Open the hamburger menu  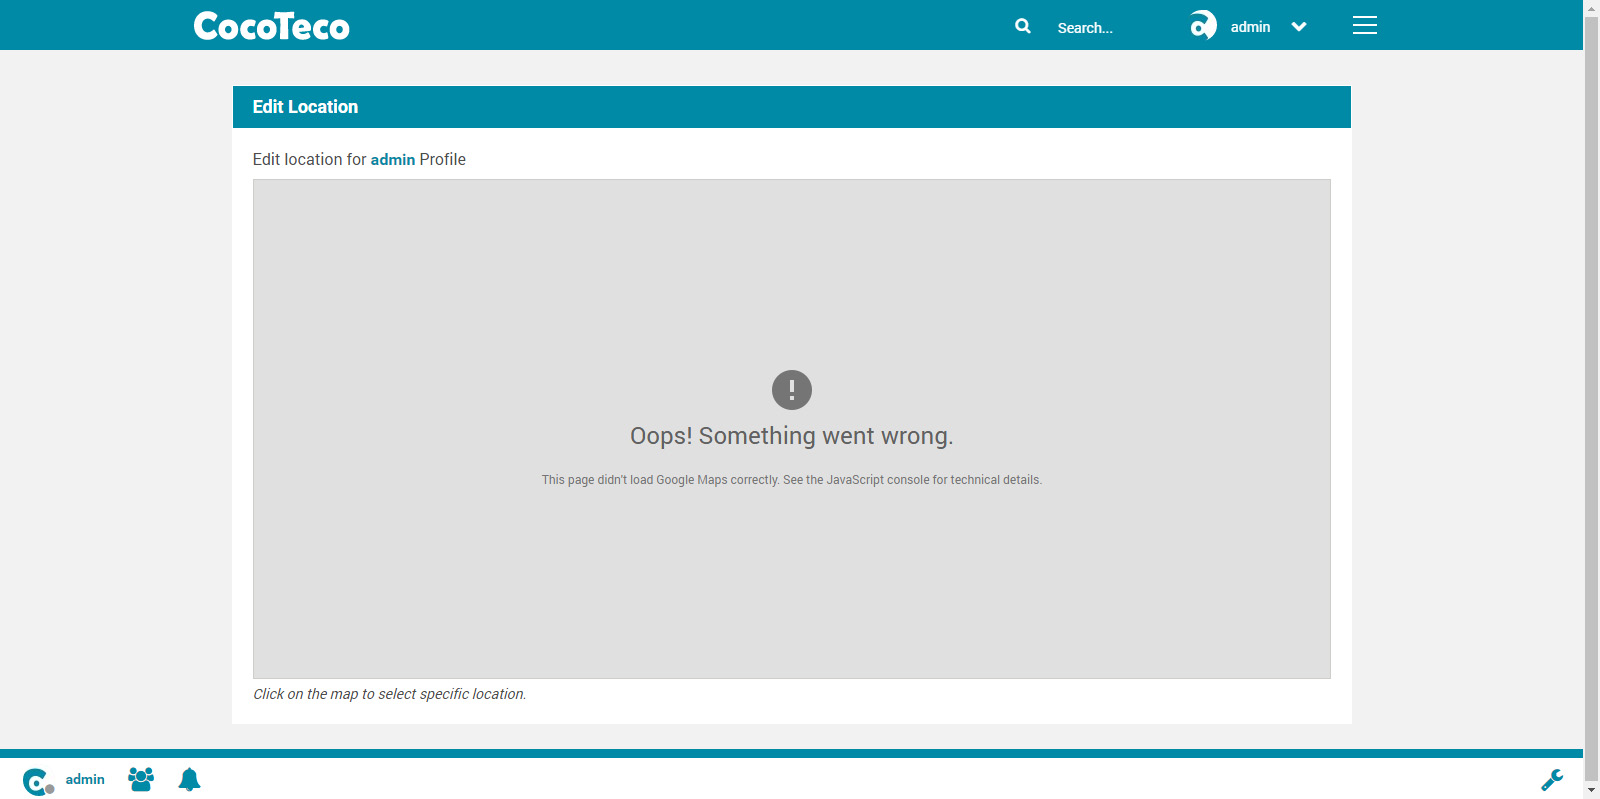click(x=1364, y=26)
